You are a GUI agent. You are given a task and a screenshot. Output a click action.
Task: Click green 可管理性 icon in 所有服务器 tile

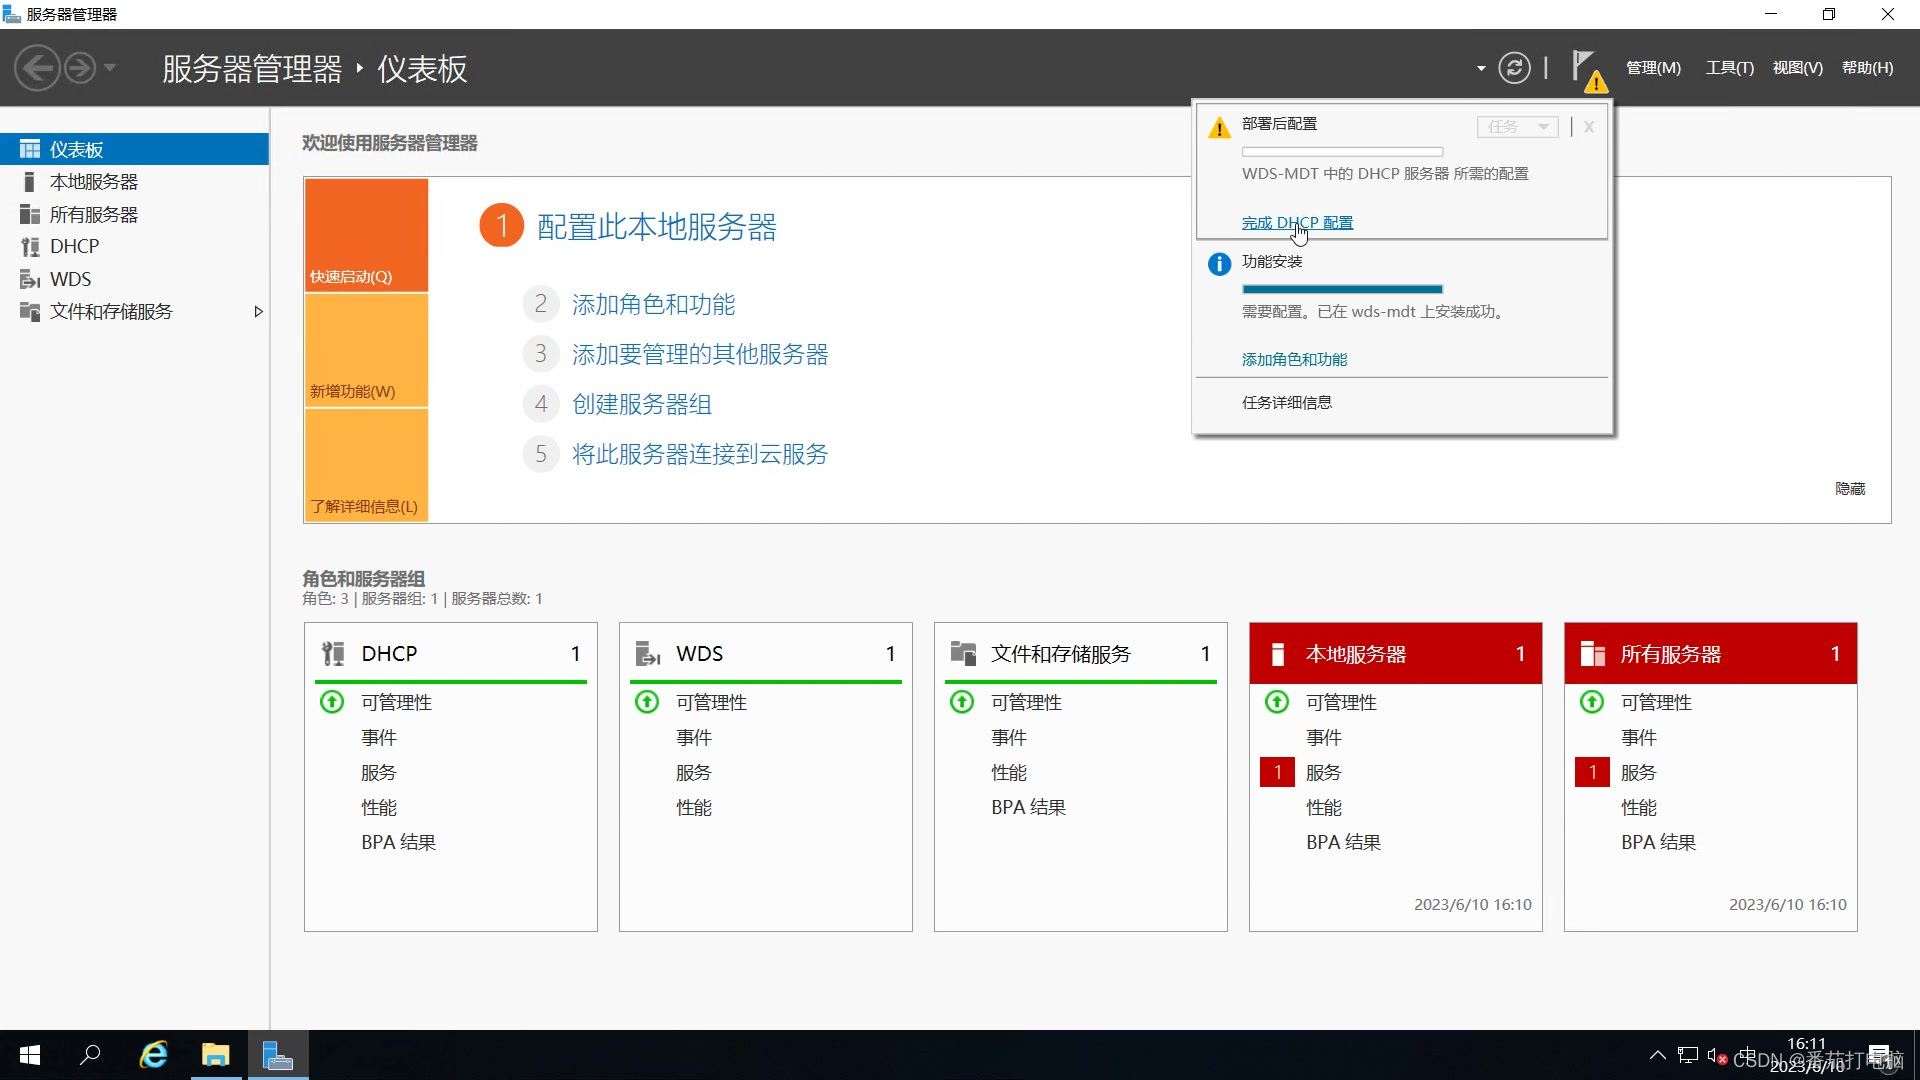click(1592, 702)
